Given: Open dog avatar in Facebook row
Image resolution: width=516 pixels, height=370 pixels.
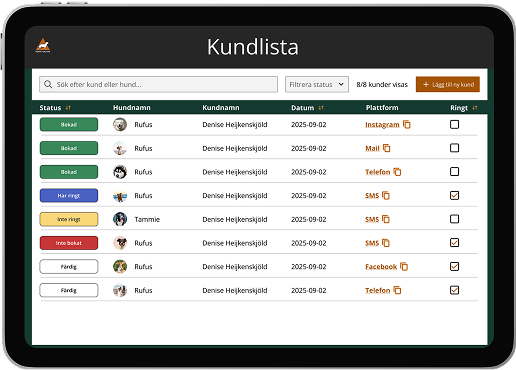Looking at the screenshot, I should (x=120, y=266).
